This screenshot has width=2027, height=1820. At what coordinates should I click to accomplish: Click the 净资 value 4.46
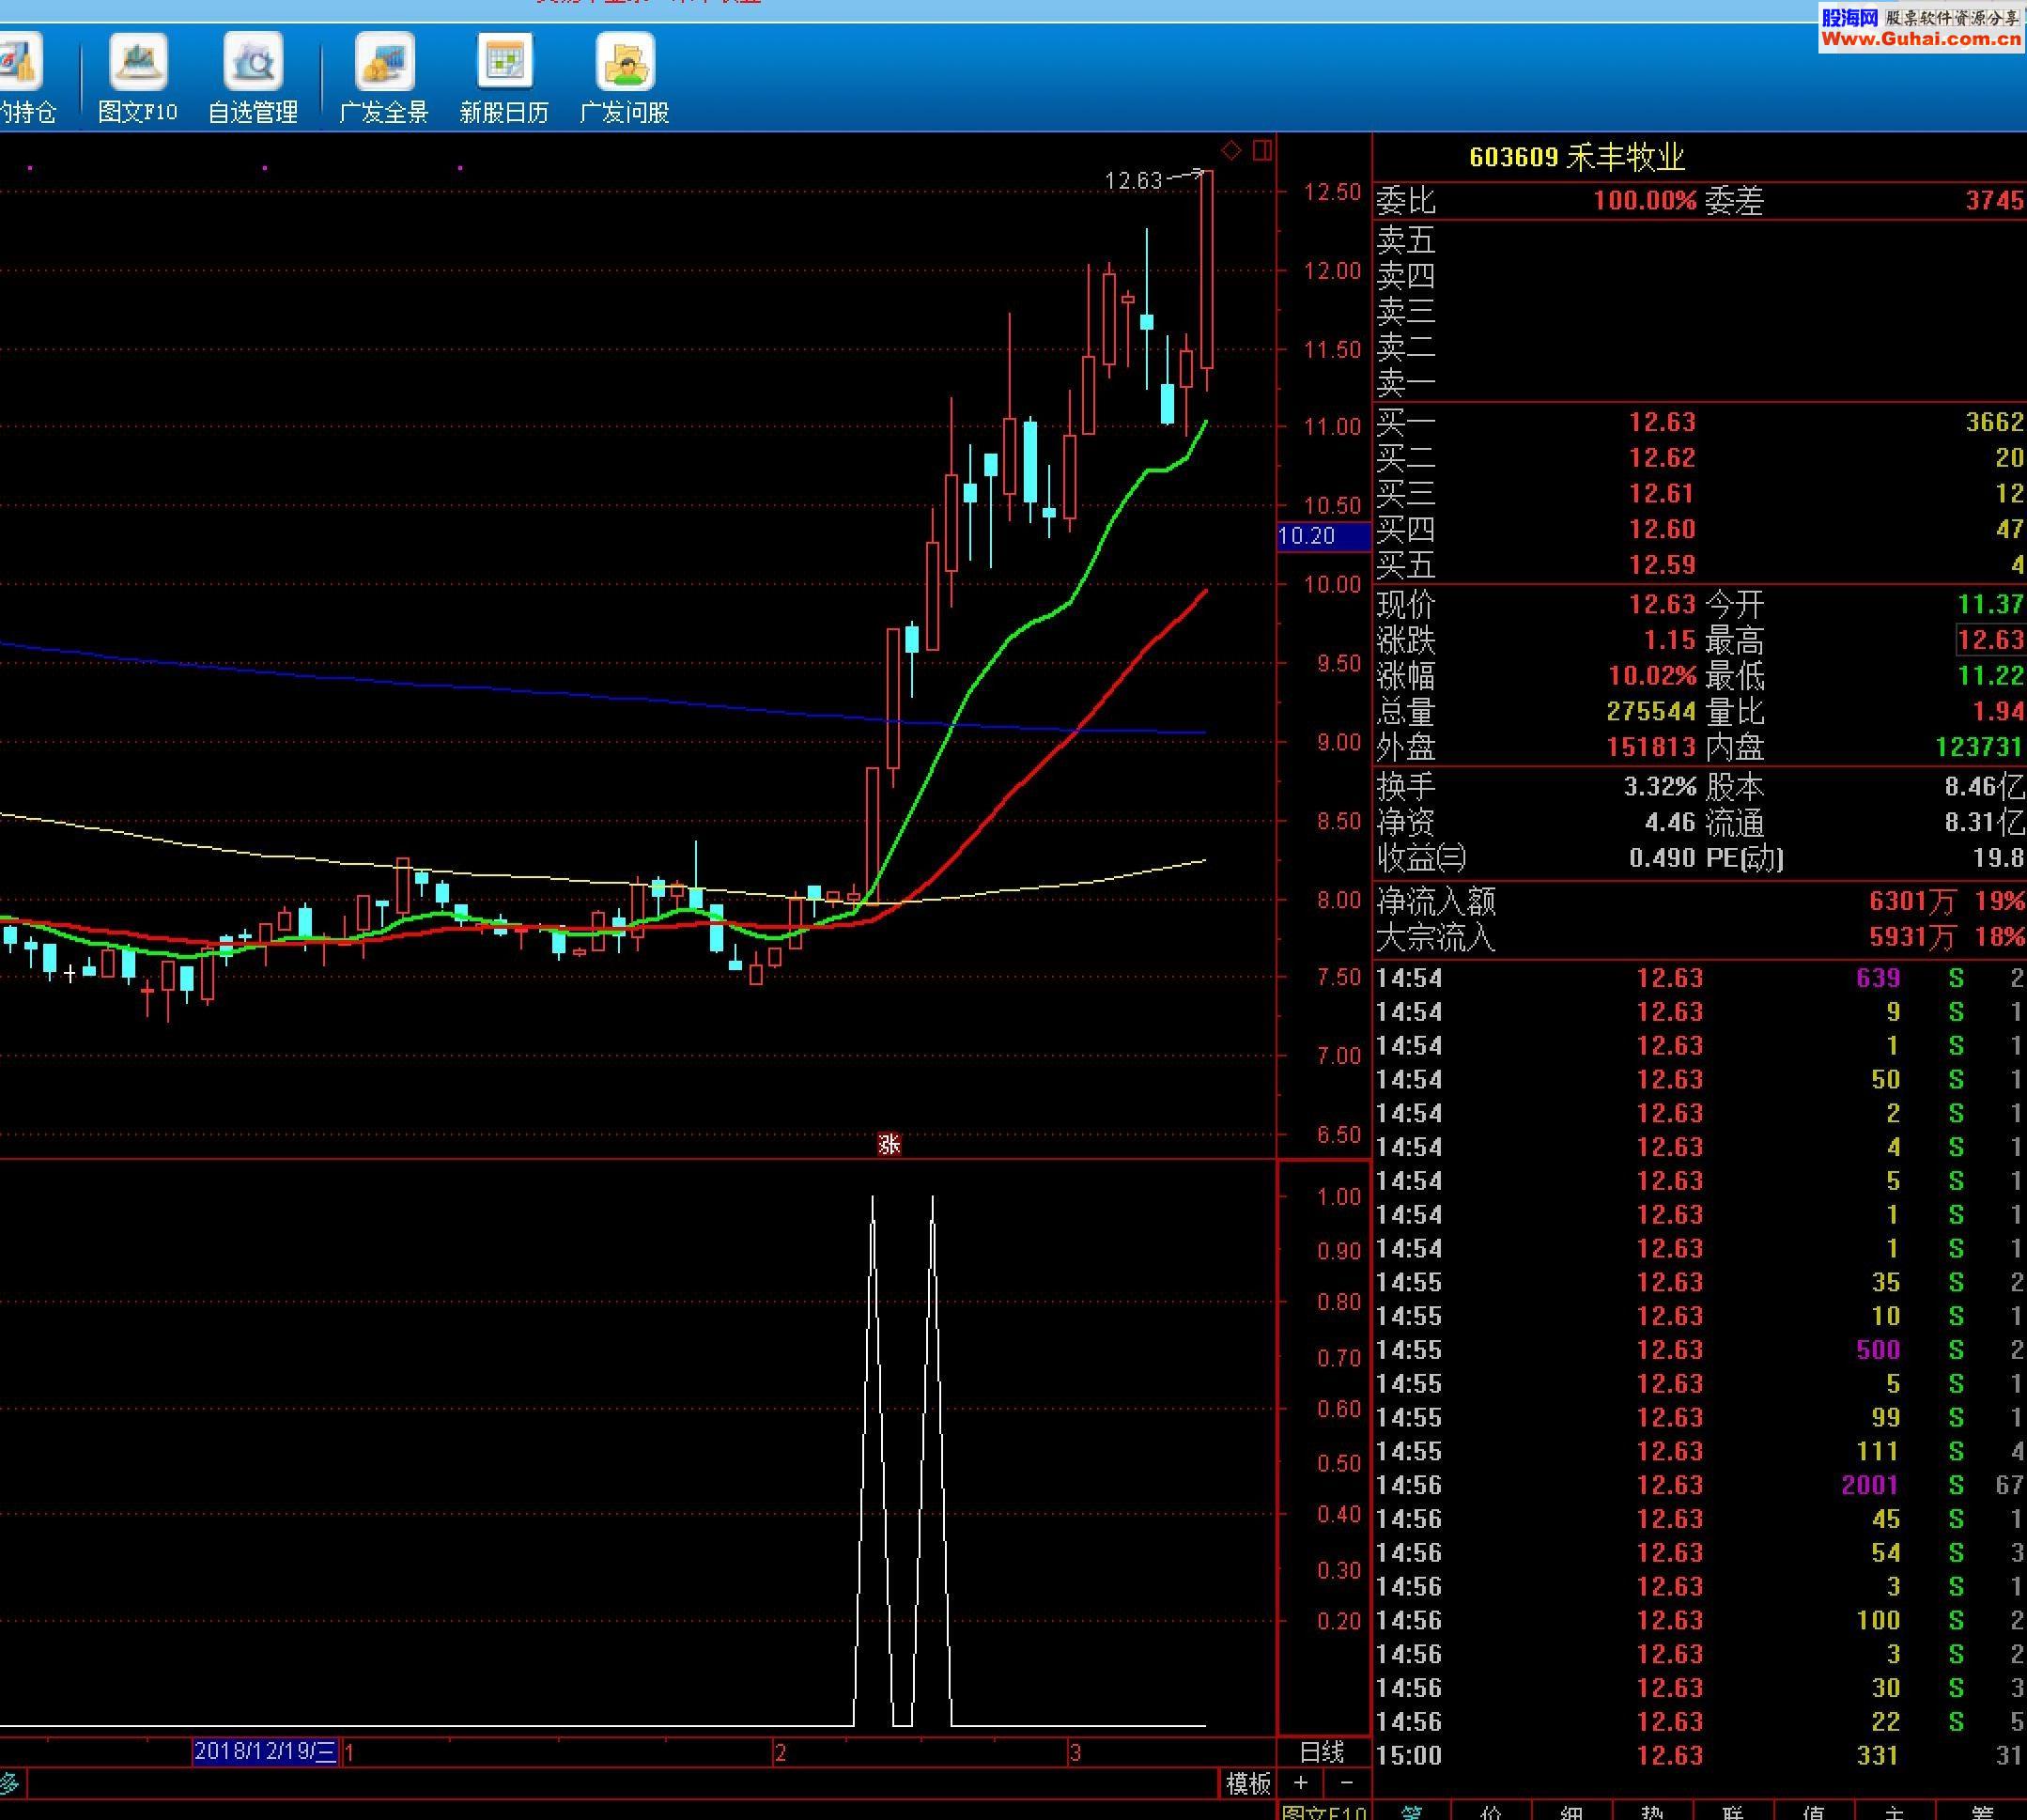click(1670, 823)
